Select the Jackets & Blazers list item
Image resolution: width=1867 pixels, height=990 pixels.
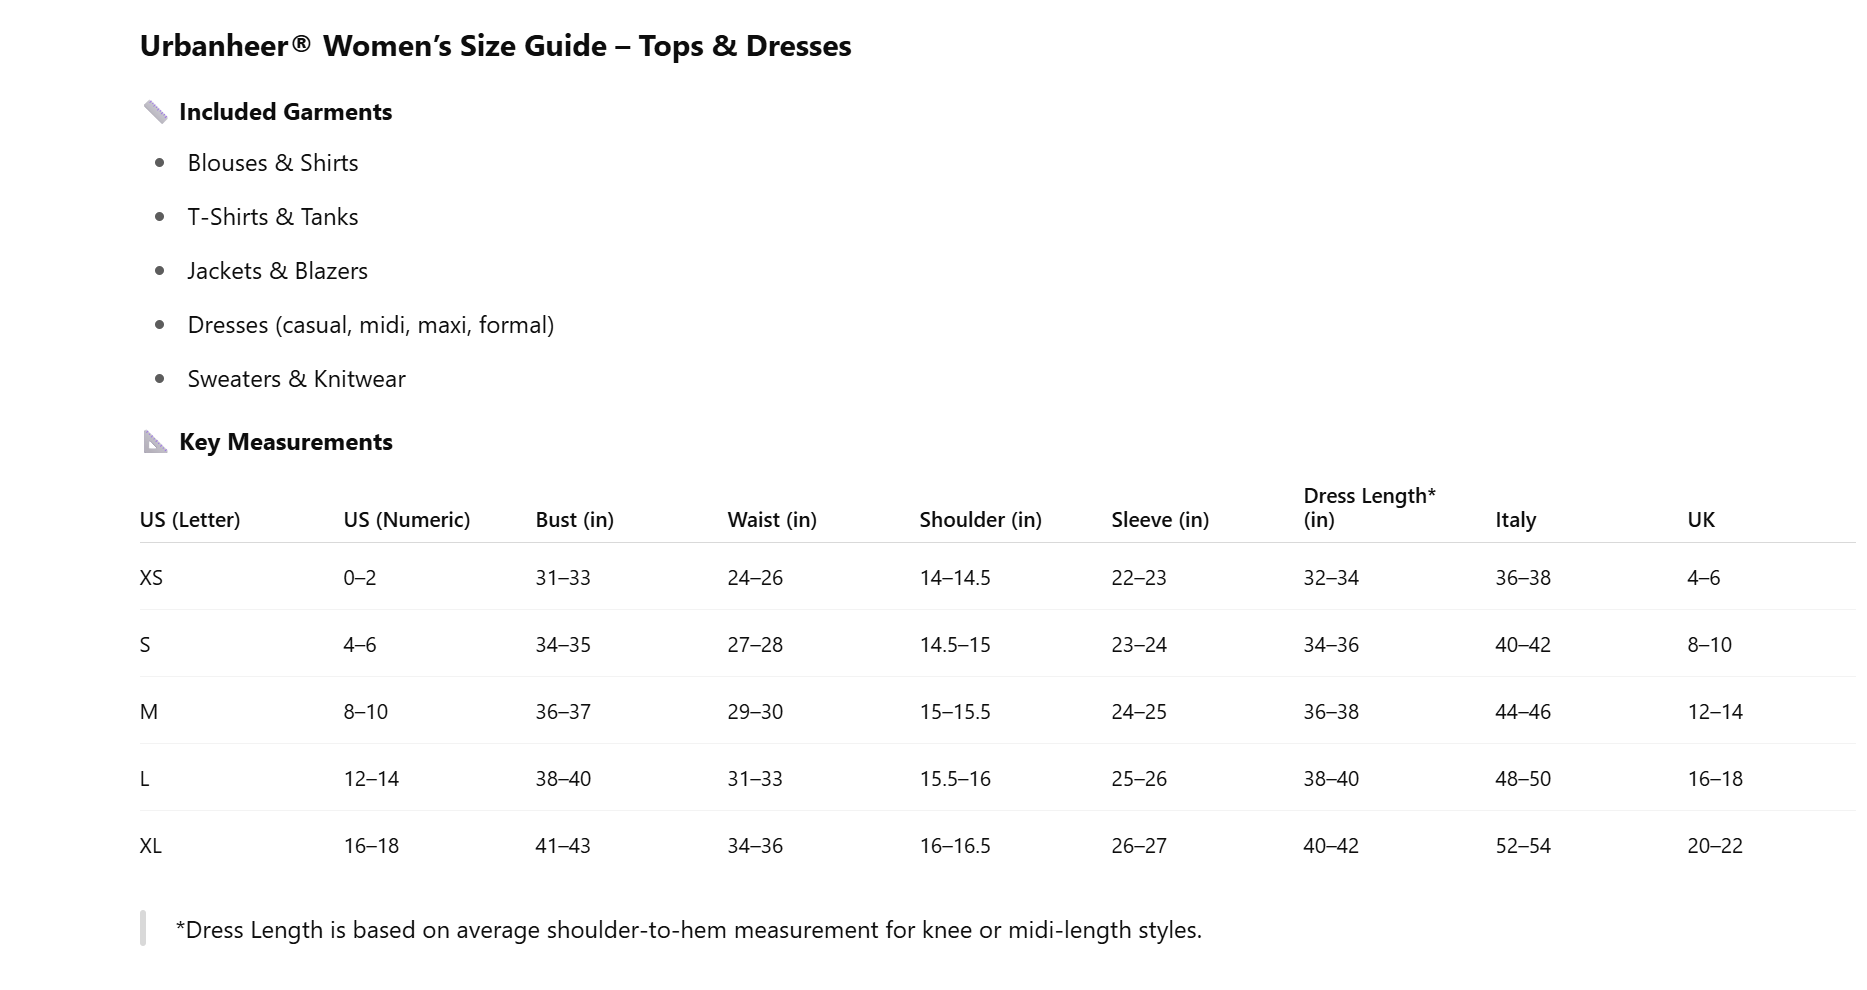coord(277,271)
